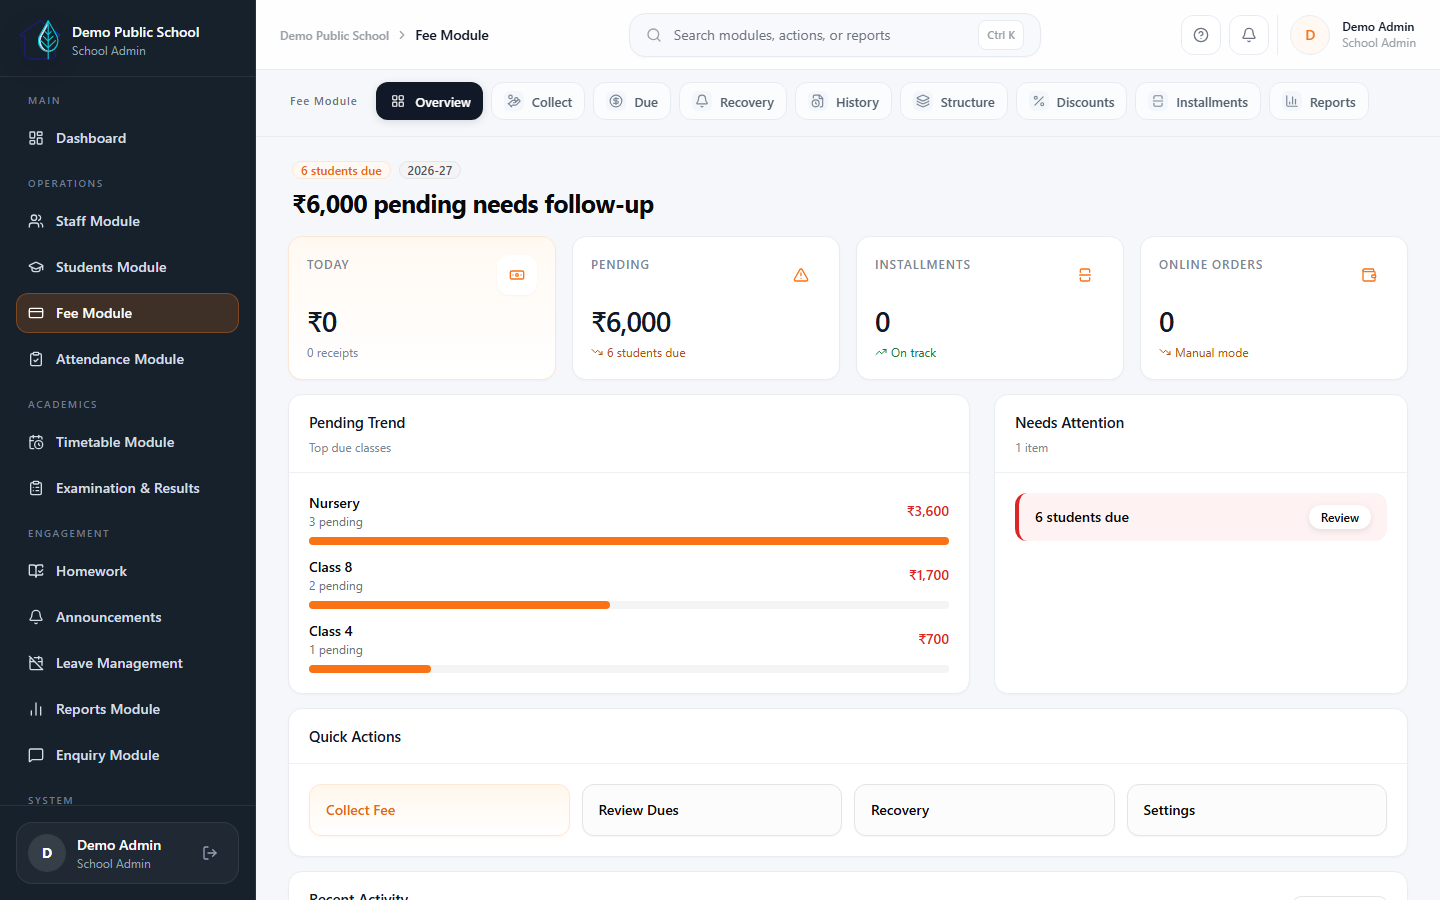Click the Students Module graduation cap icon
Image resolution: width=1440 pixels, height=900 pixels.
pyautogui.click(x=36, y=267)
